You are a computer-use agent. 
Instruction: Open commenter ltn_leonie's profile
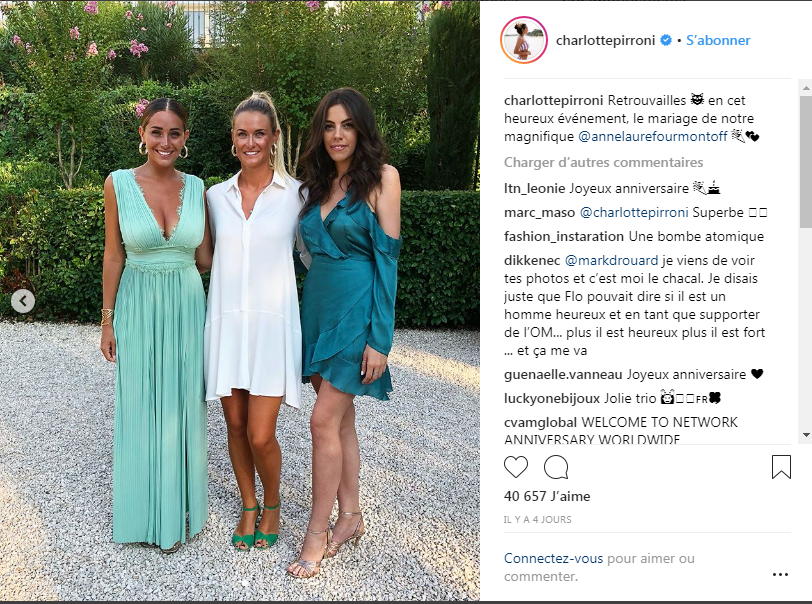pyautogui.click(x=534, y=188)
